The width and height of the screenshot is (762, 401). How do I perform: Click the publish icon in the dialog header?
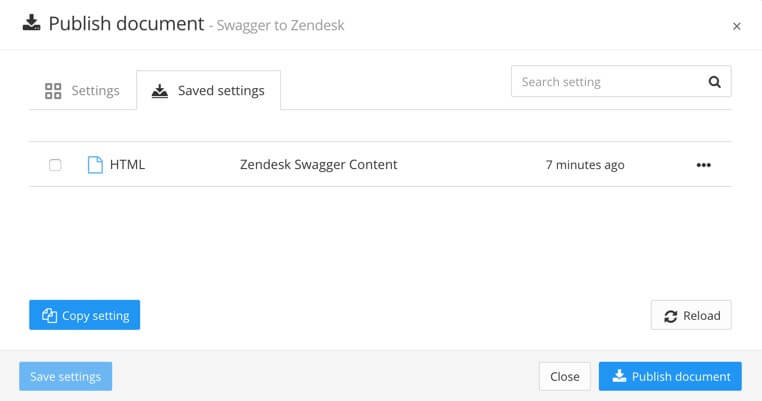[x=31, y=23]
